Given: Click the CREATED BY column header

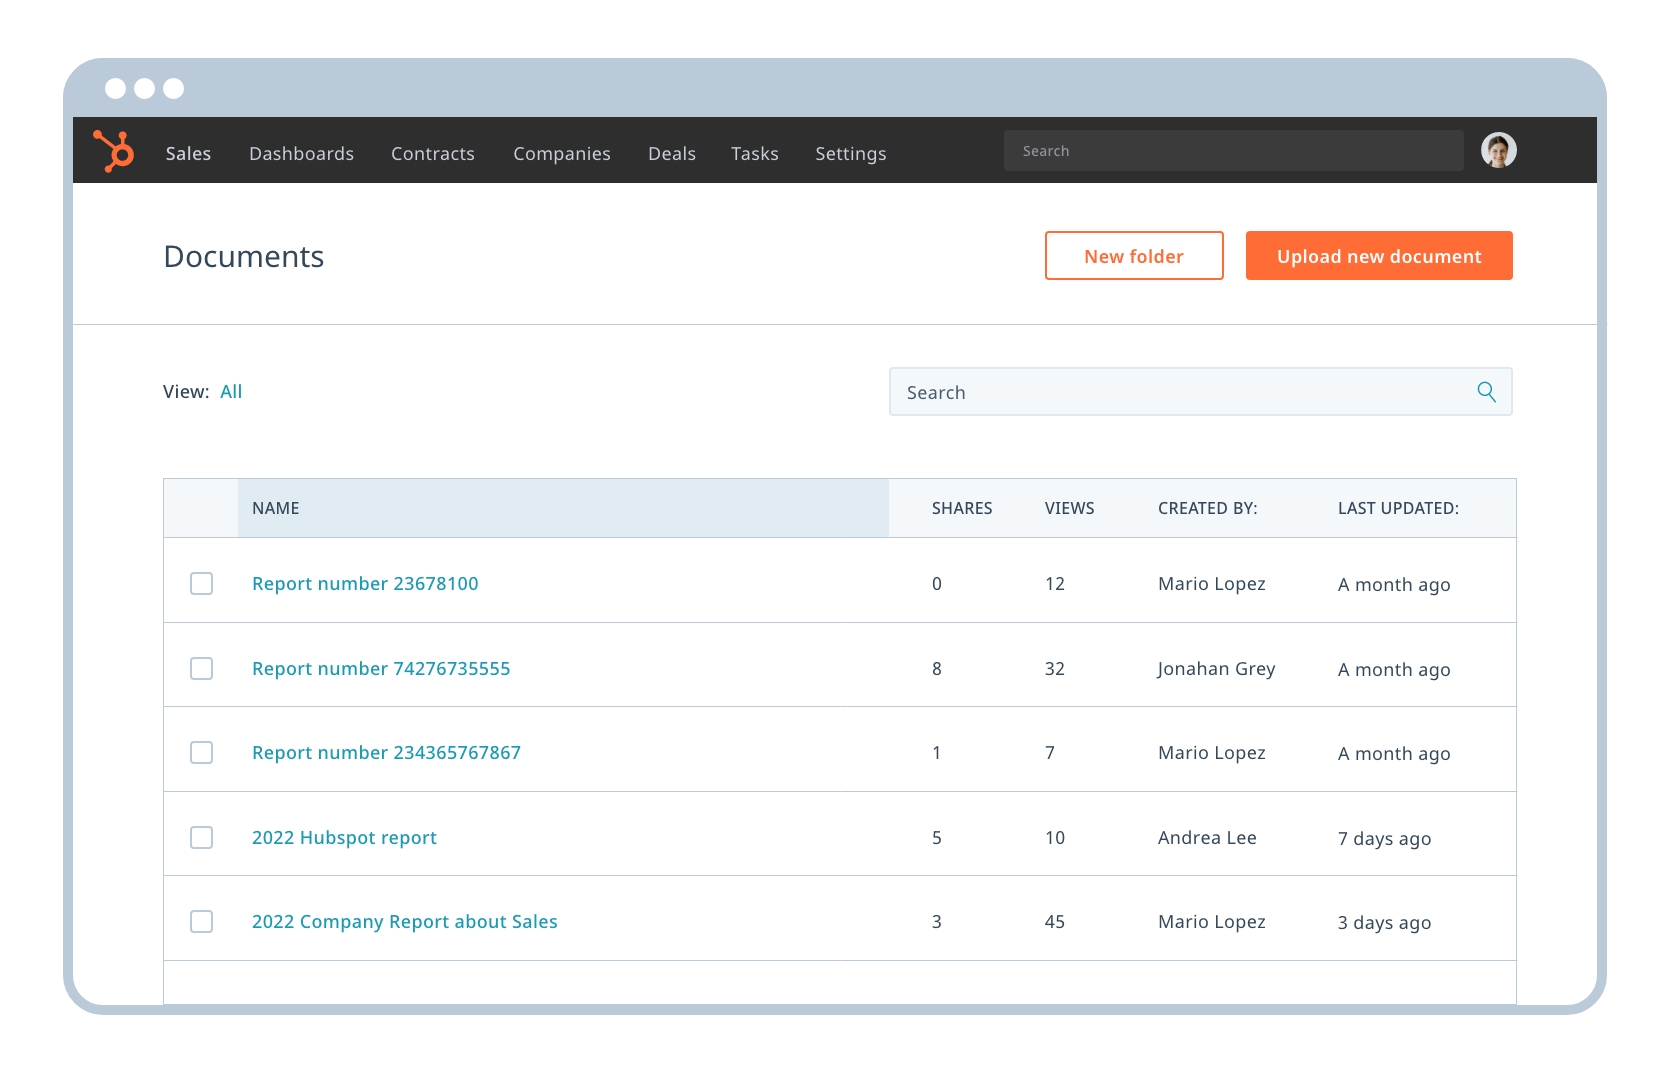Looking at the screenshot, I should pyautogui.click(x=1208, y=508).
